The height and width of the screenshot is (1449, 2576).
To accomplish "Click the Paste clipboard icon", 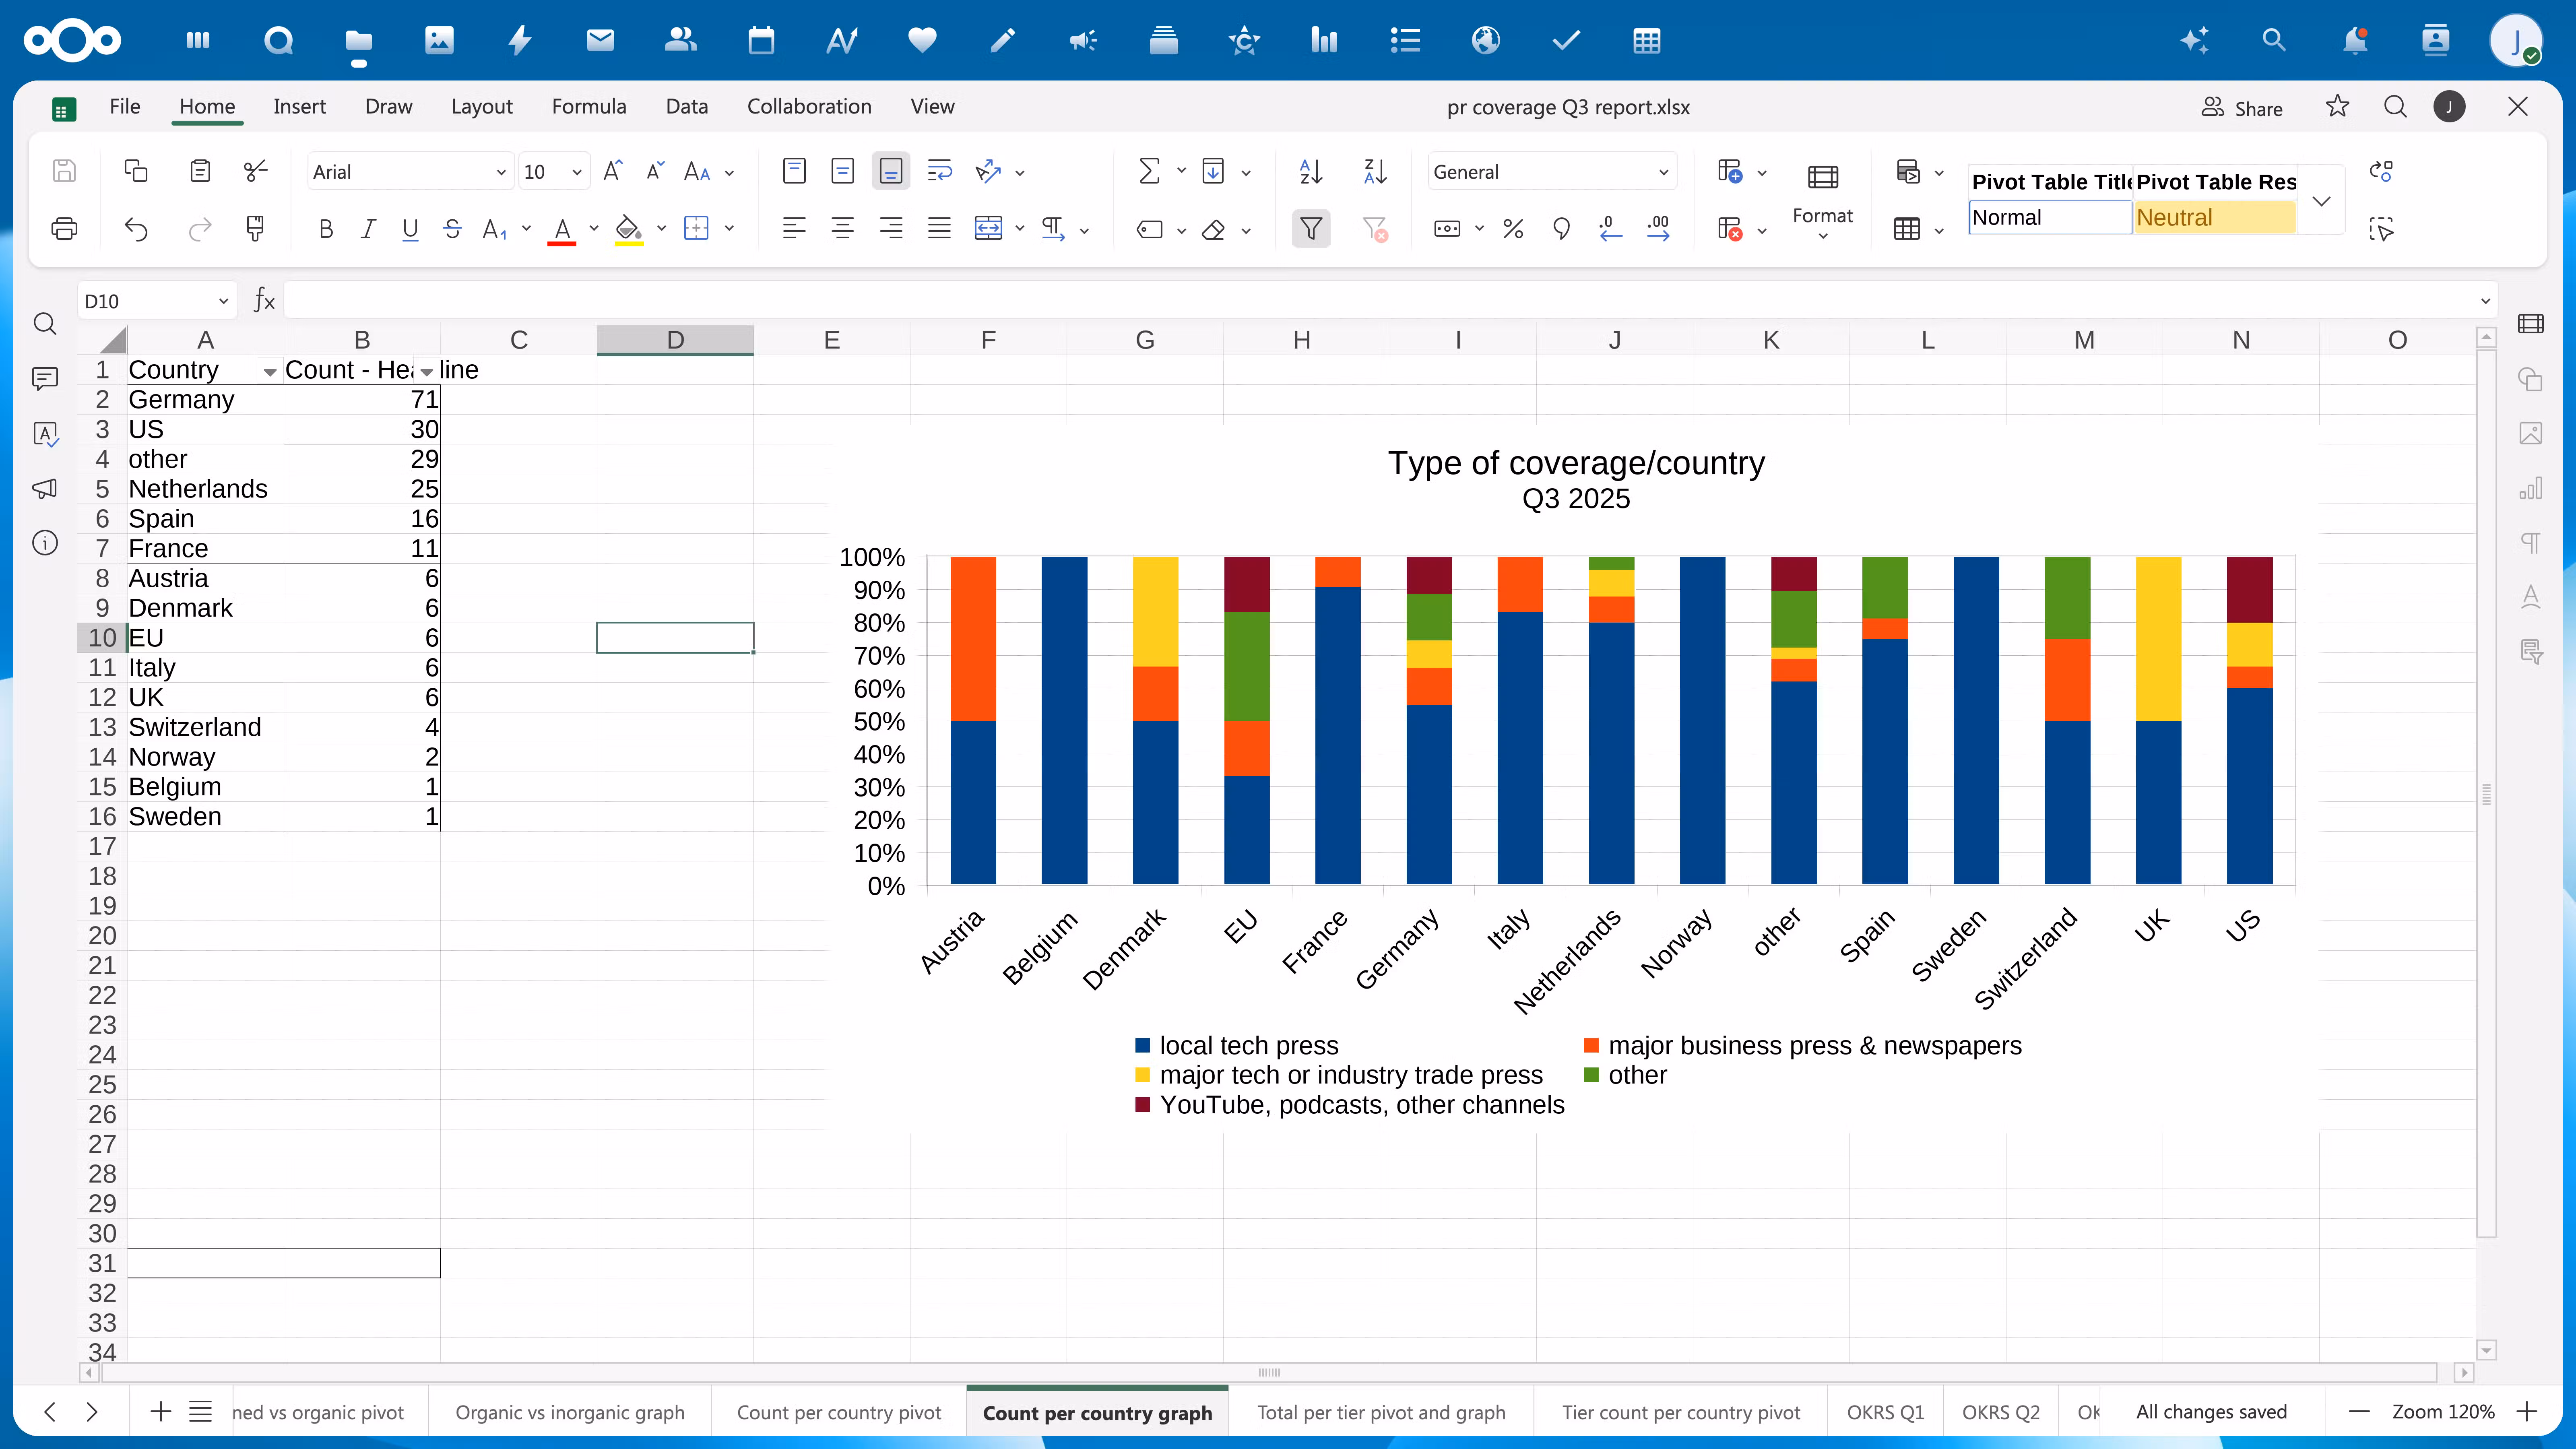I will pos(200,171).
